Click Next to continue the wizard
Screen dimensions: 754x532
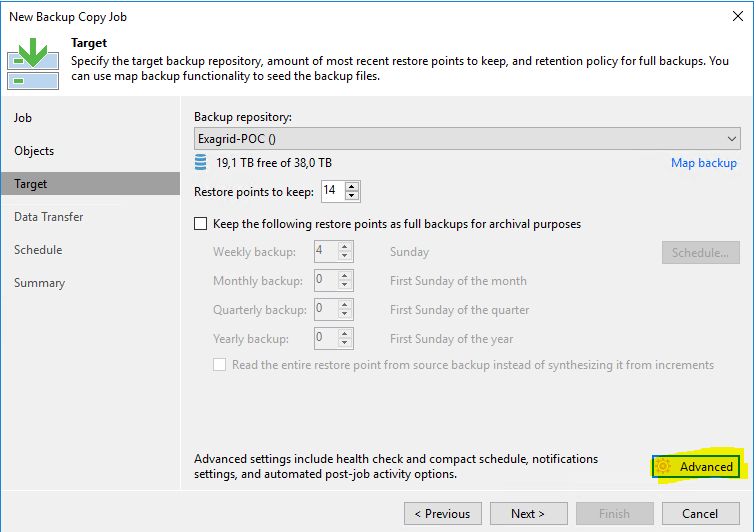pyautogui.click(x=528, y=514)
